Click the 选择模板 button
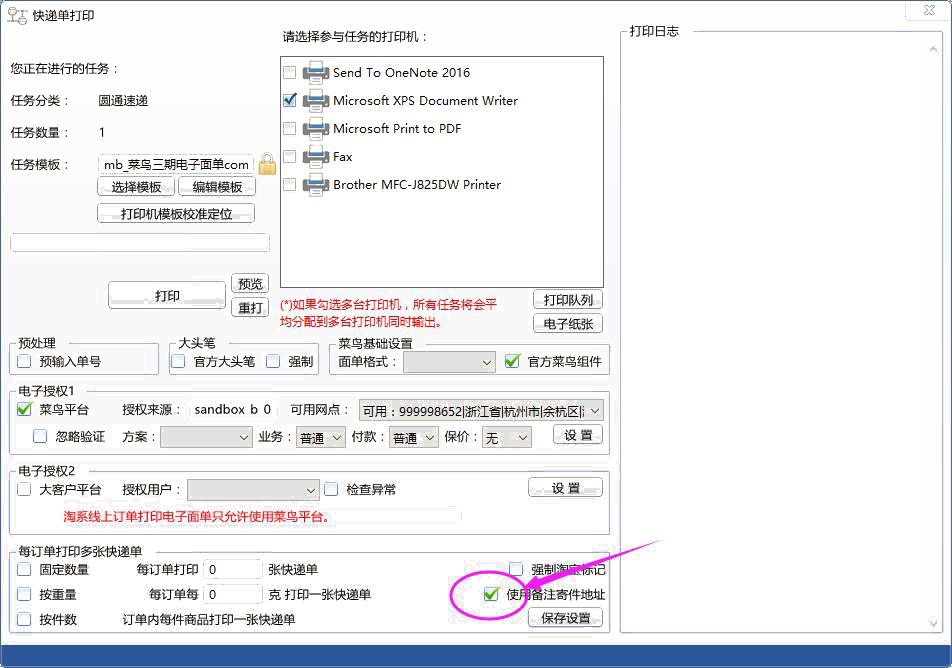952x668 pixels. coord(136,187)
